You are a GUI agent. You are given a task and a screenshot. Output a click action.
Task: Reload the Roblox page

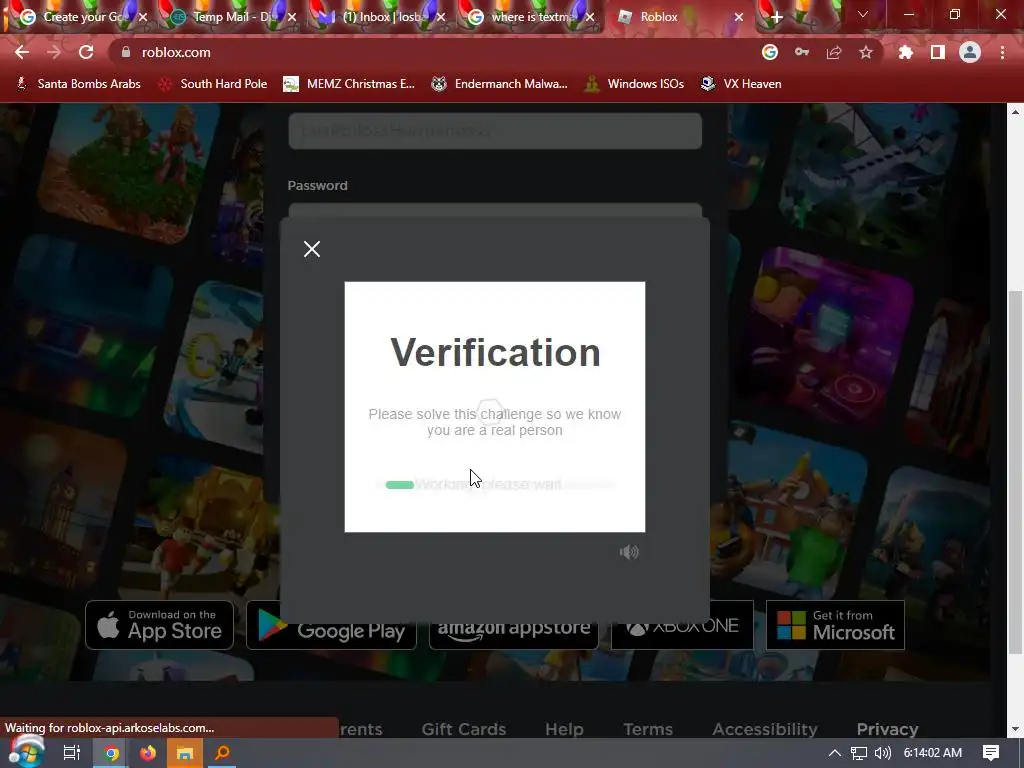(86, 52)
